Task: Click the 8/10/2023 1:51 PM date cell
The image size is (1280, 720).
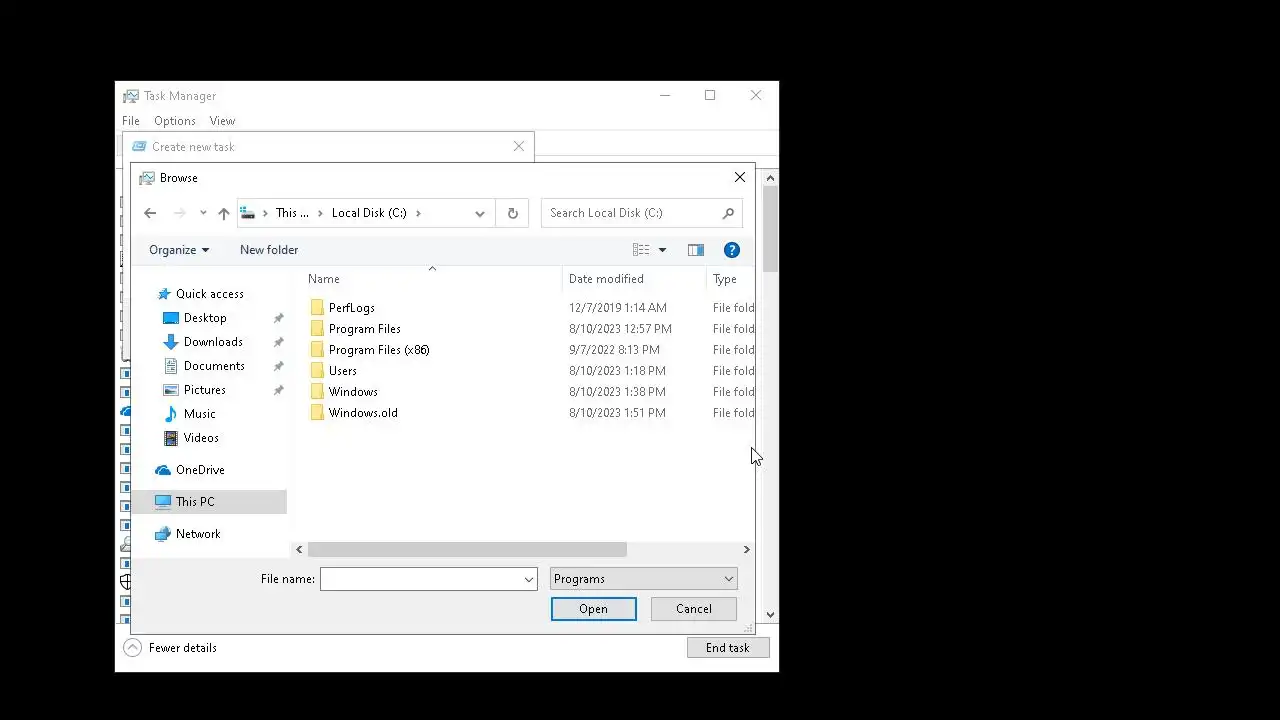Action: tap(618, 413)
